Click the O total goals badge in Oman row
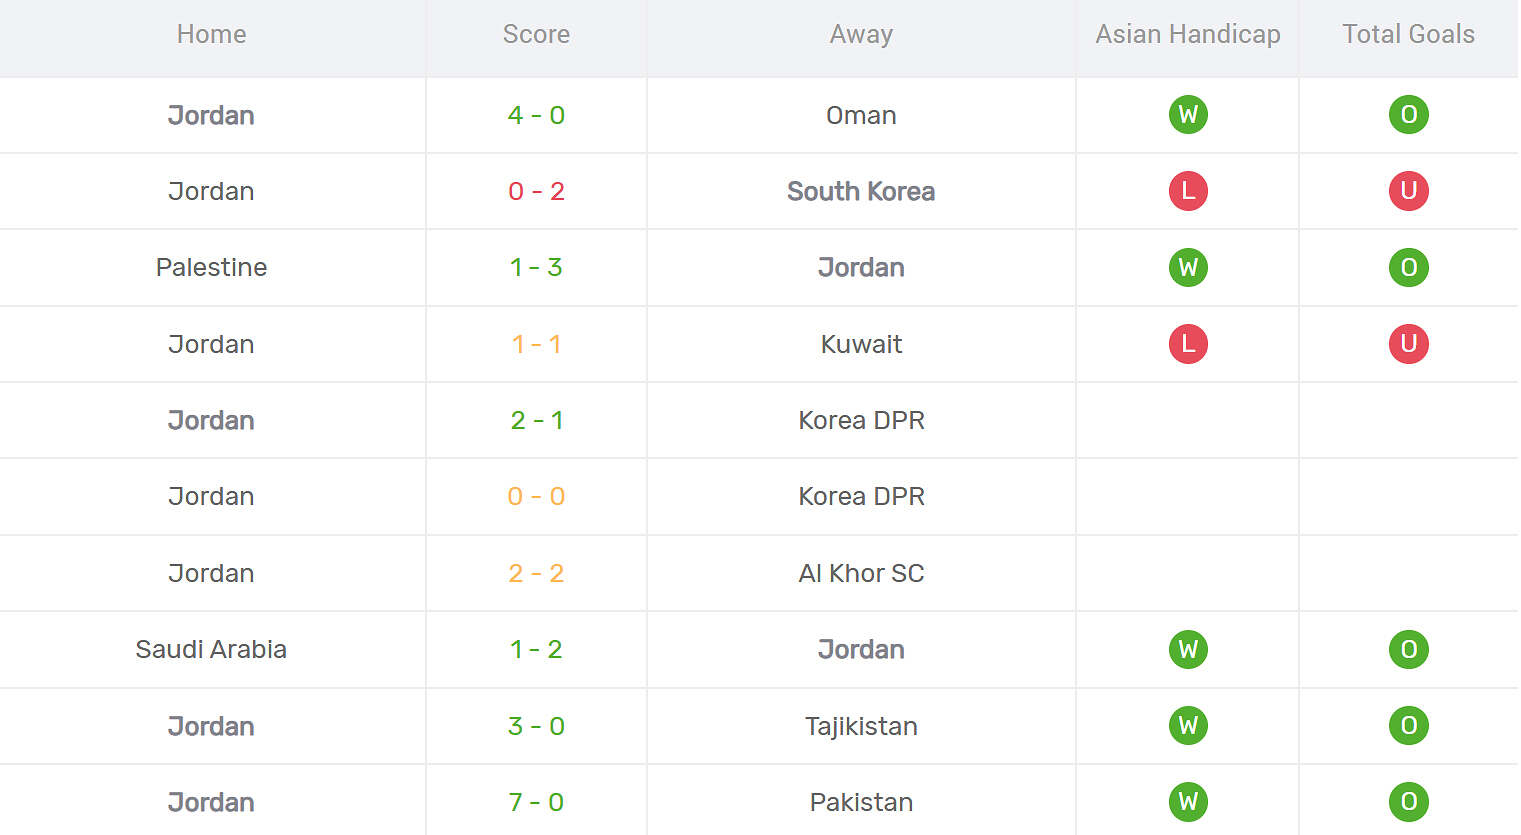 (x=1408, y=115)
